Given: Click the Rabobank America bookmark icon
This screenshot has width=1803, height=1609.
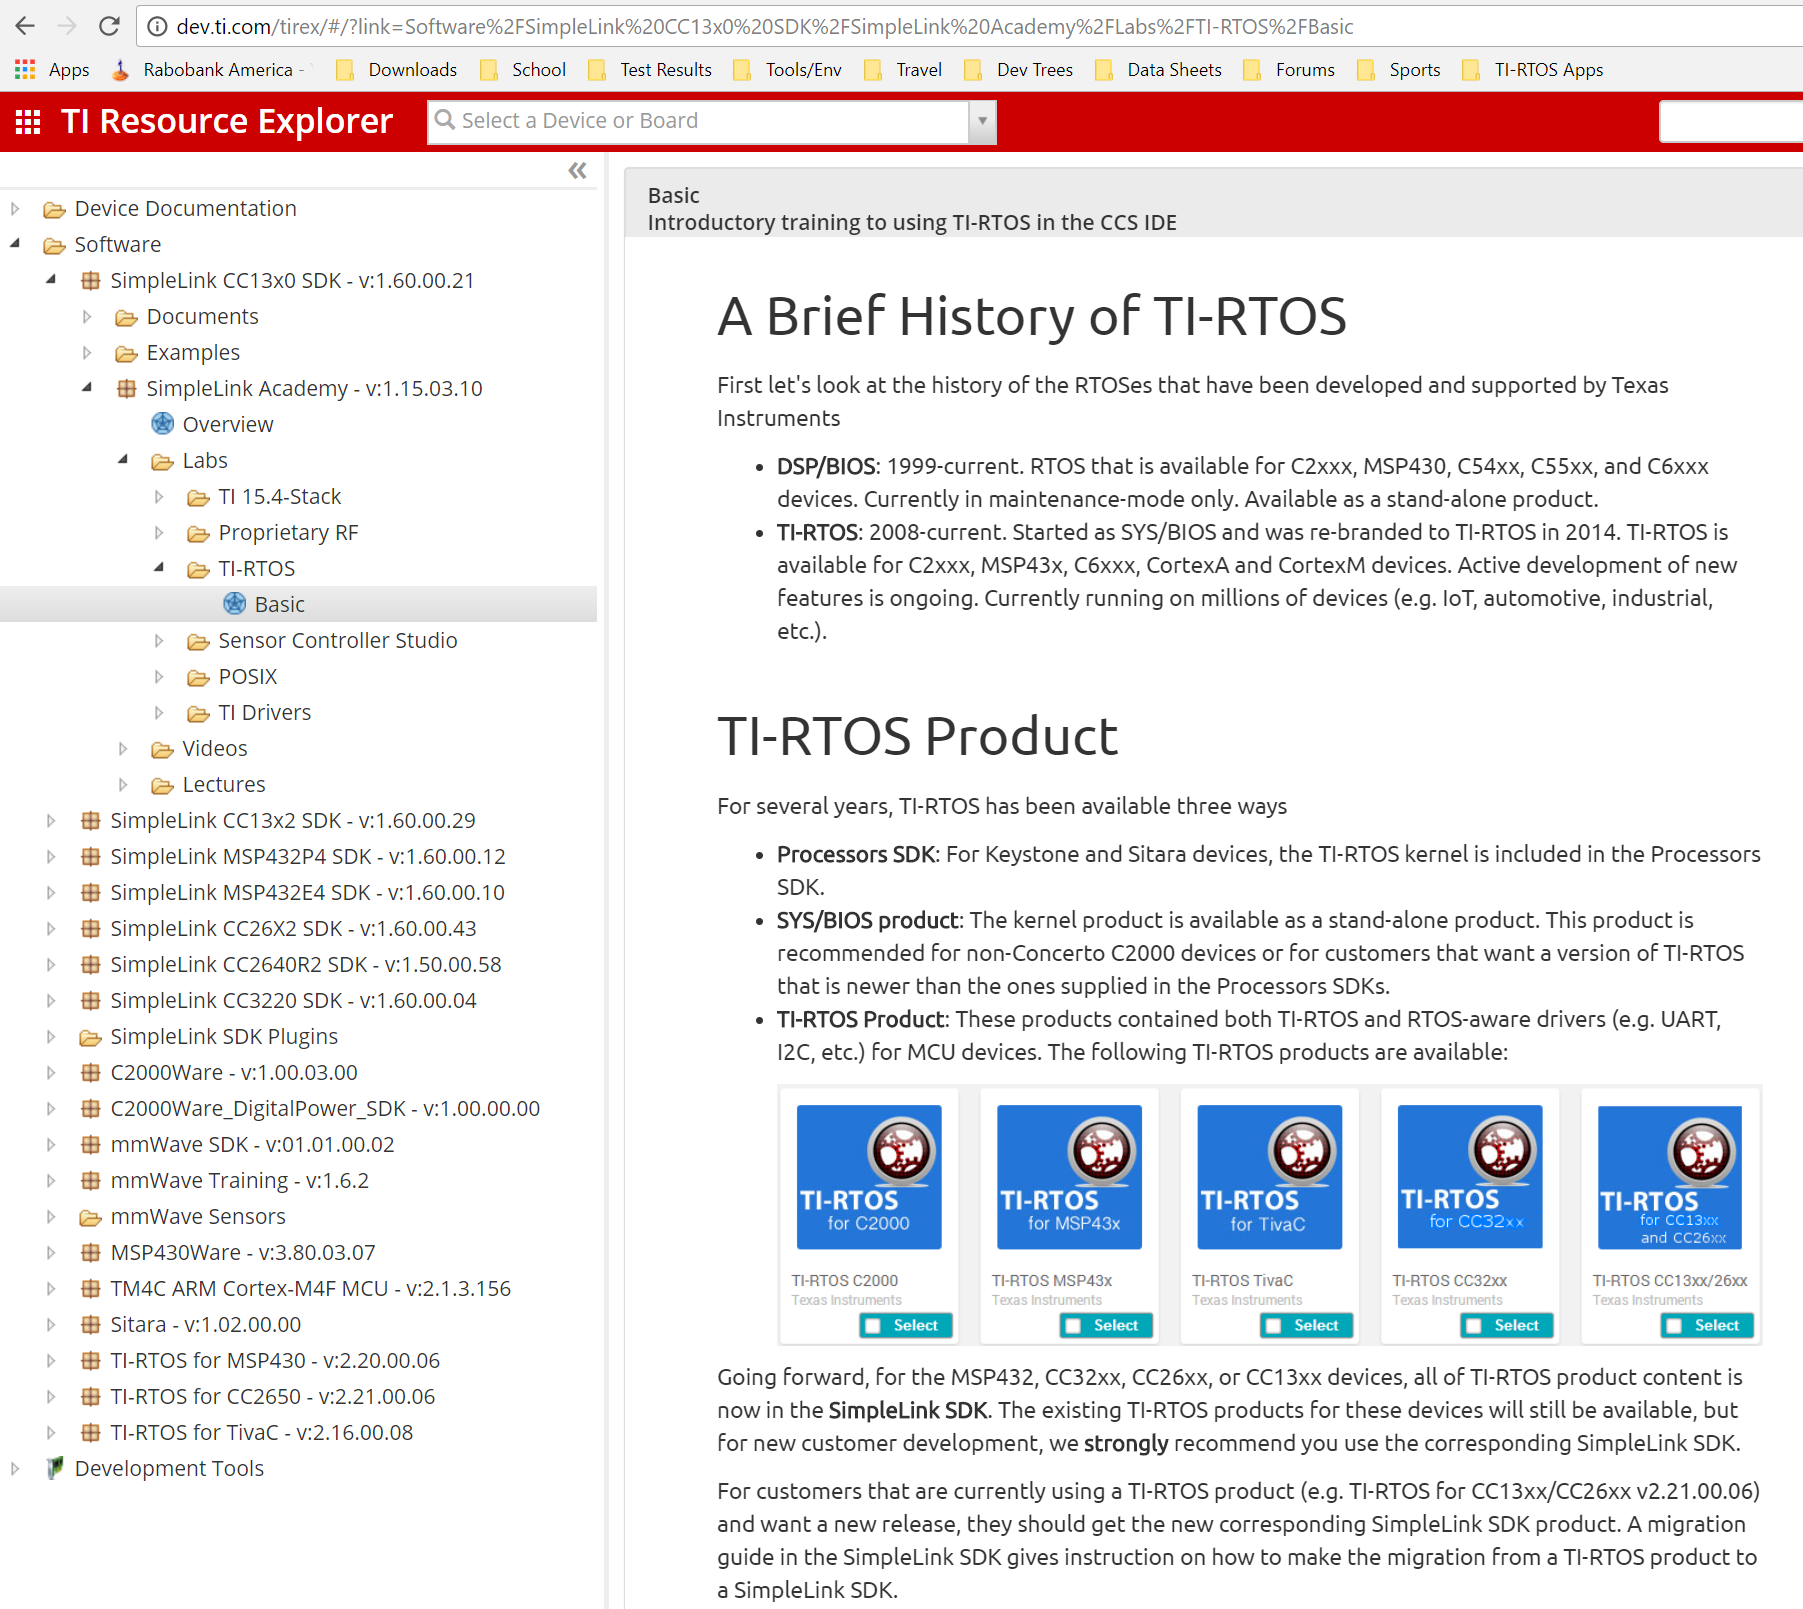Looking at the screenshot, I should [x=121, y=69].
